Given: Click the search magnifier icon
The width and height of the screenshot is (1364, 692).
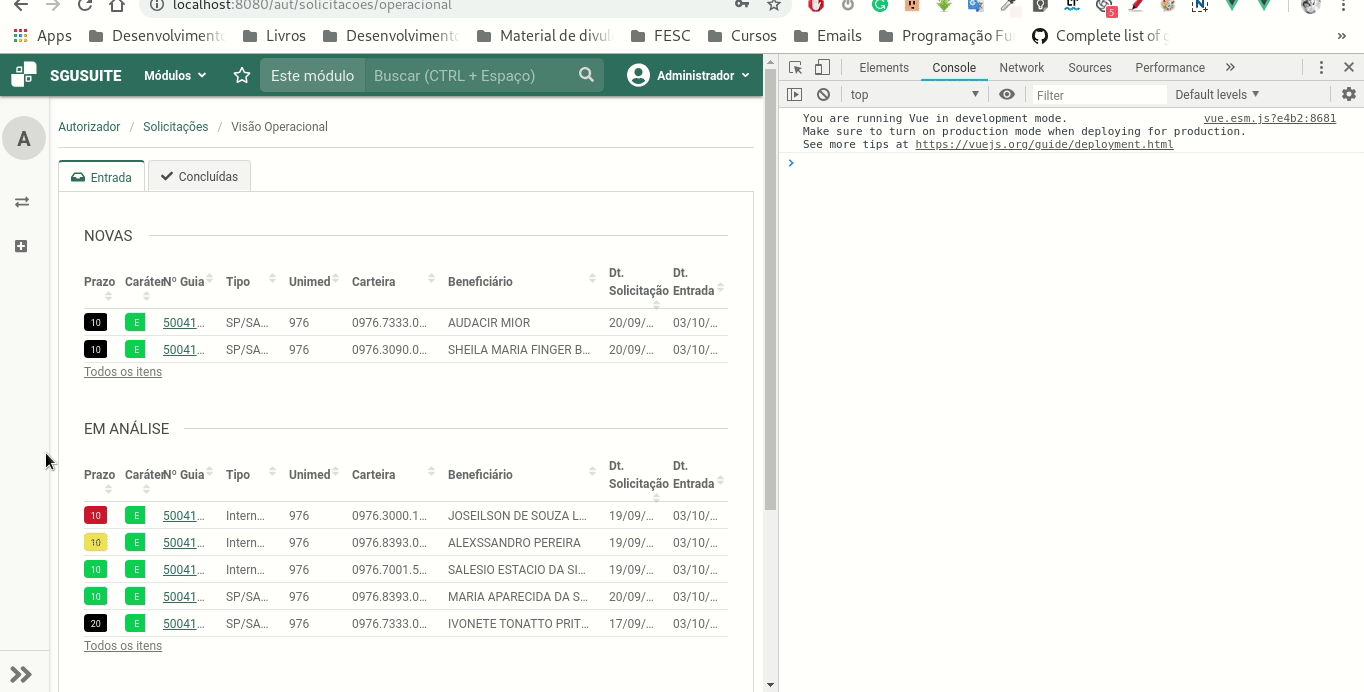Looking at the screenshot, I should (587, 75).
